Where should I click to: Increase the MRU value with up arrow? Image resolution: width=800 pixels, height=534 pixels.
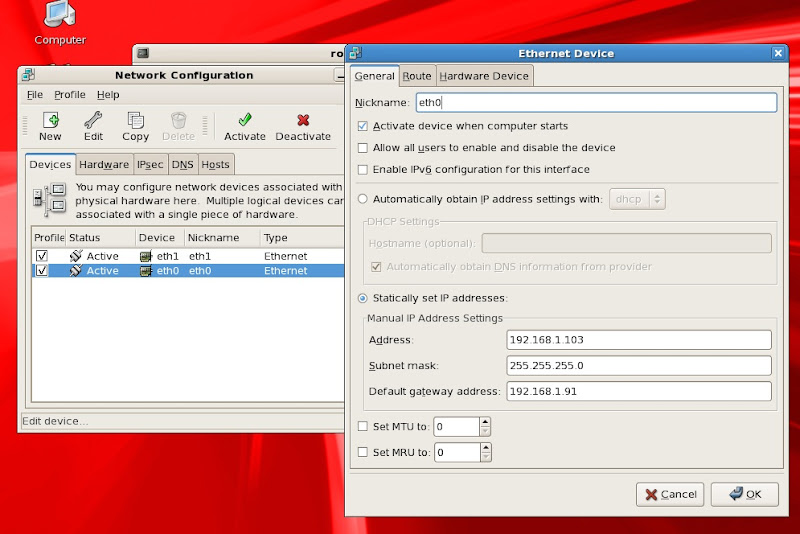(x=486, y=447)
